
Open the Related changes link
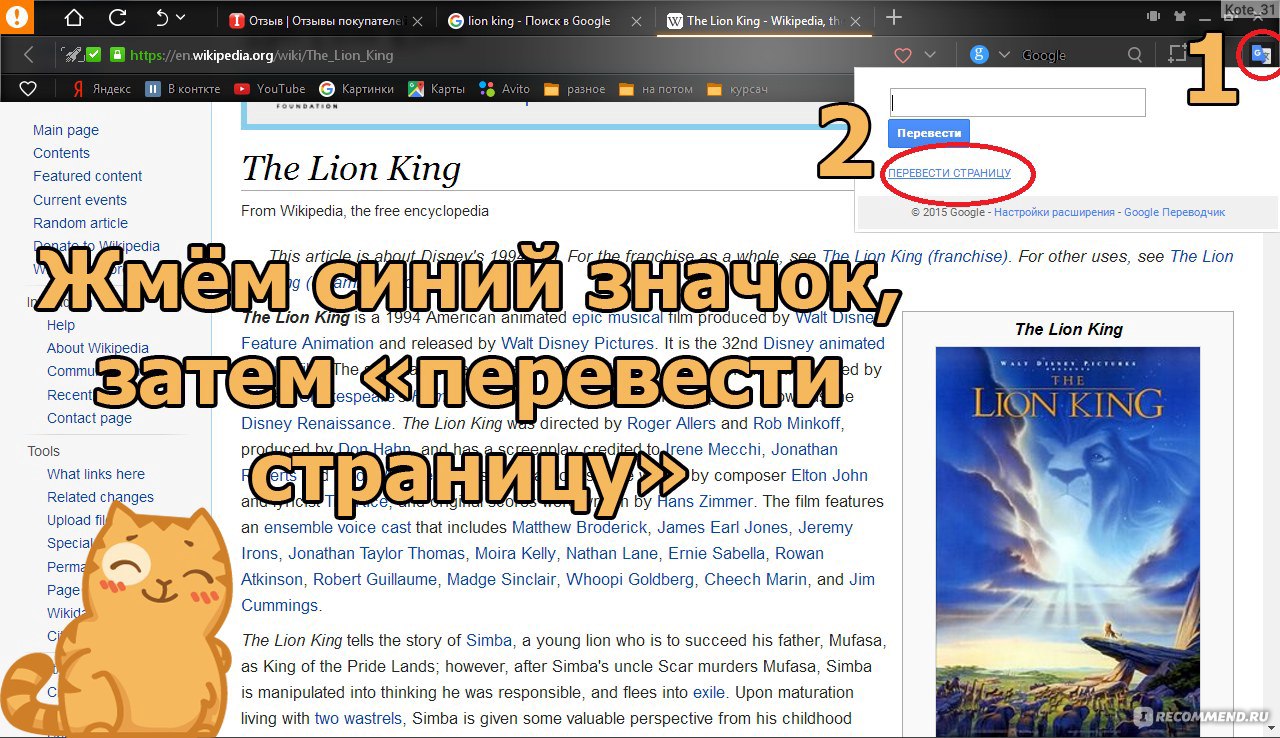point(100,497)
